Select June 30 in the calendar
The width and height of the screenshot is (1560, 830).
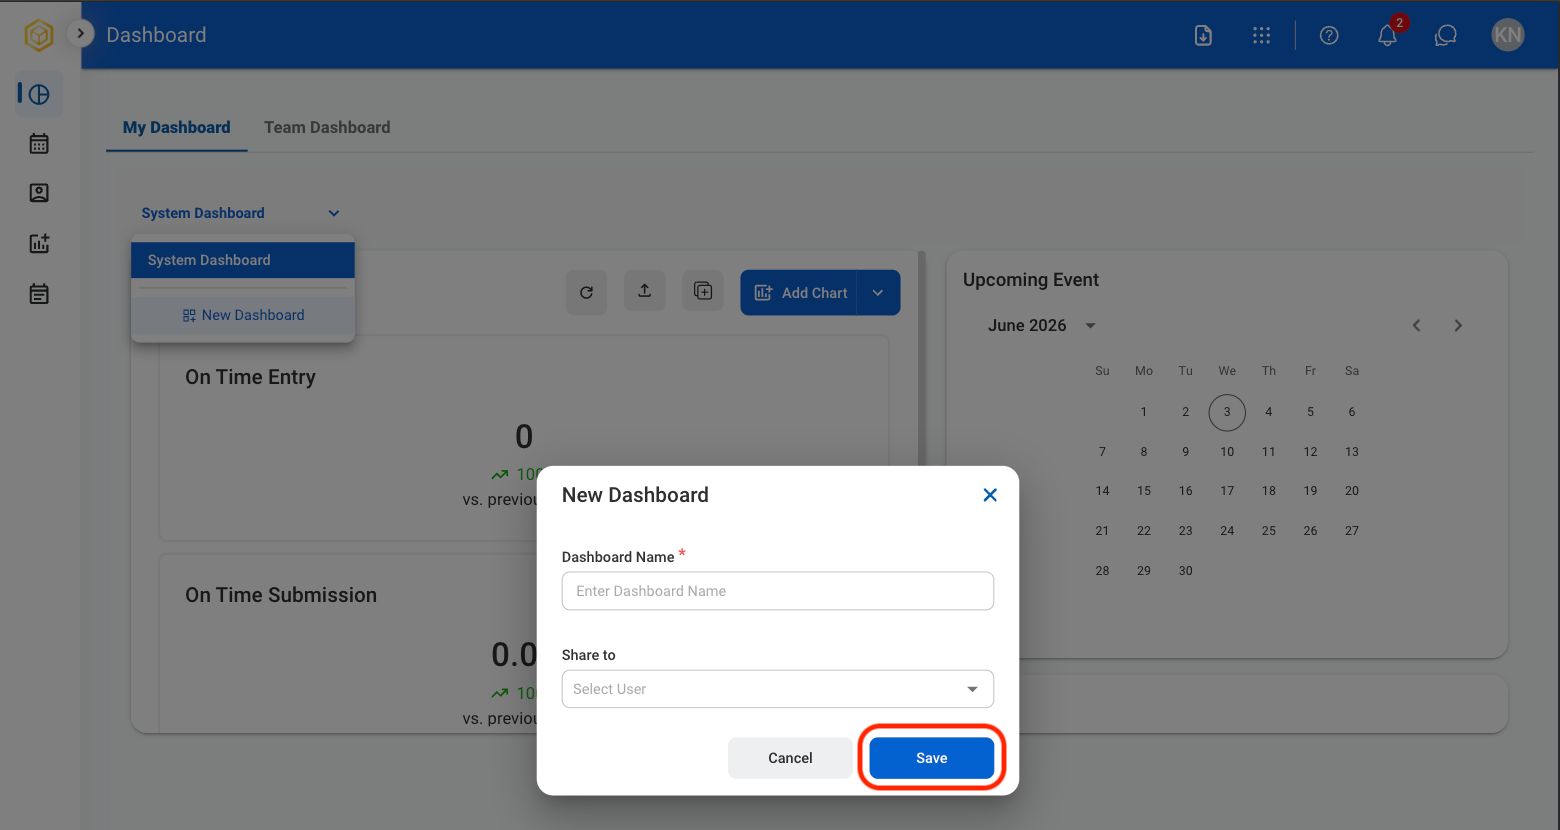click(x=1186, y=571)
